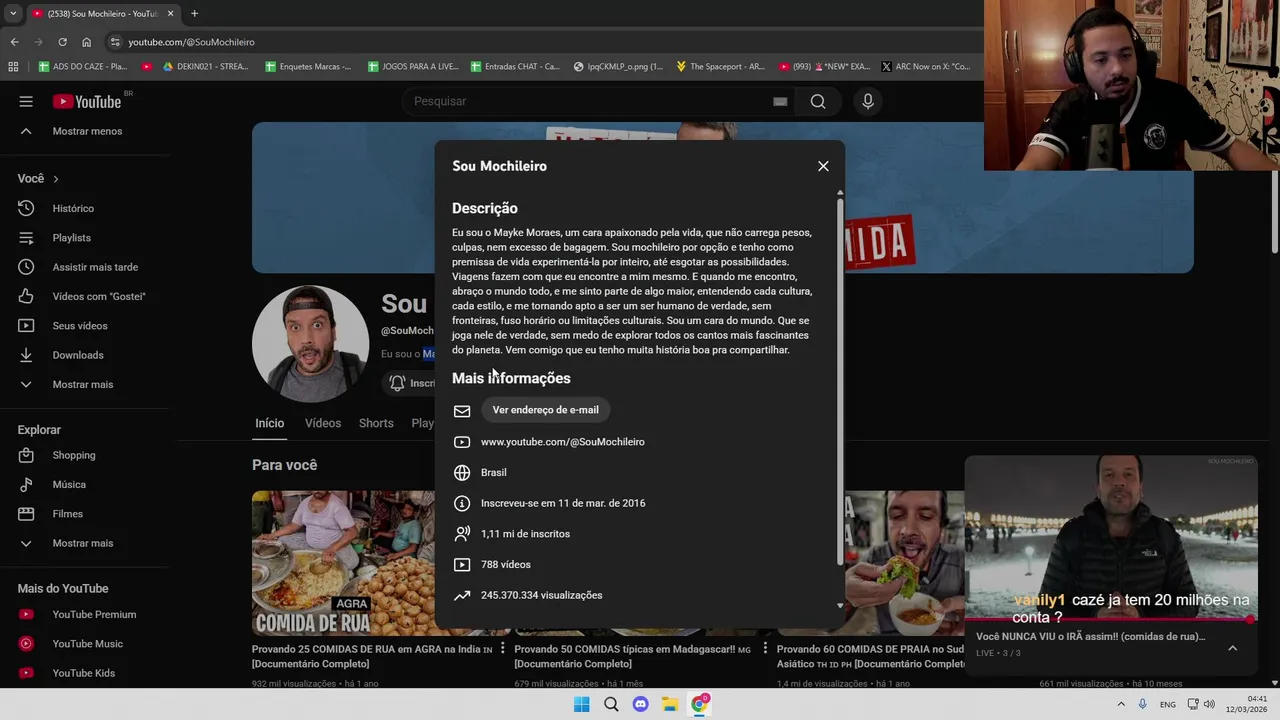The image size is (1280, 720).
Task: Click the Pesquisar search input
Action: [600, 101]
